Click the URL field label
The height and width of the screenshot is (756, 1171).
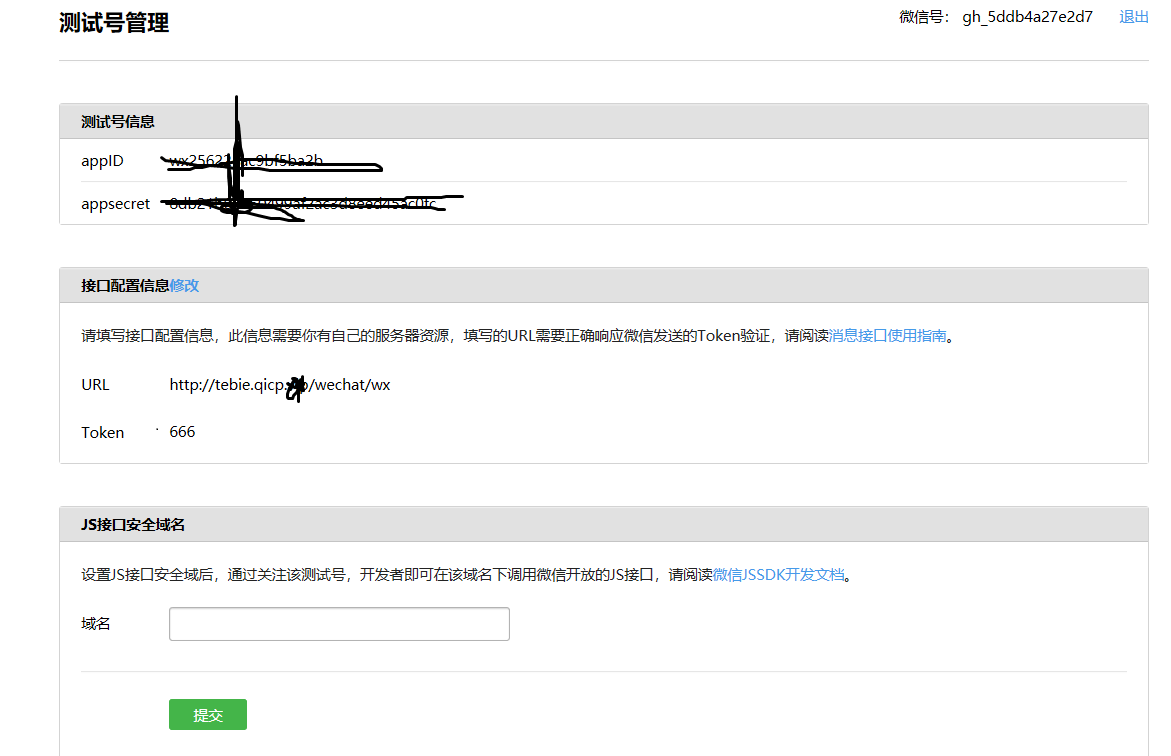coord(95,385)
